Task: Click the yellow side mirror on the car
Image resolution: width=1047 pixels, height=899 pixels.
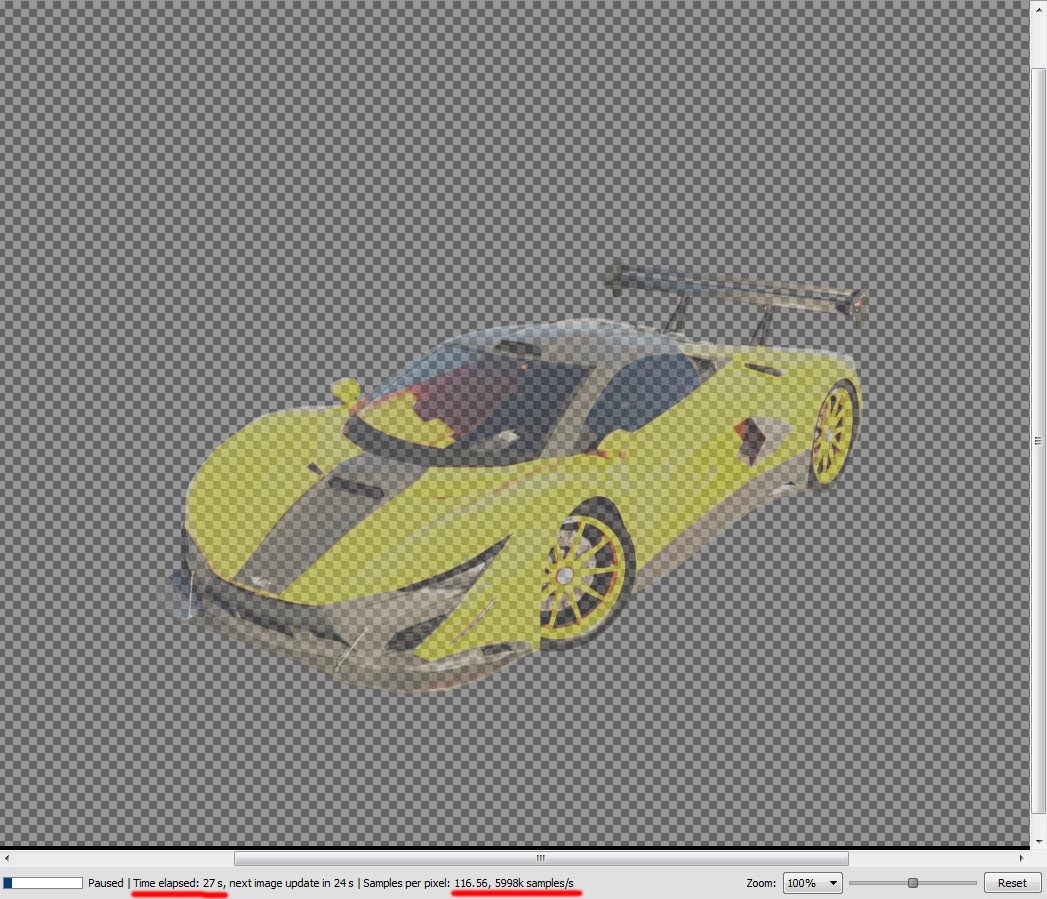Action: click(x=345, y=391)
